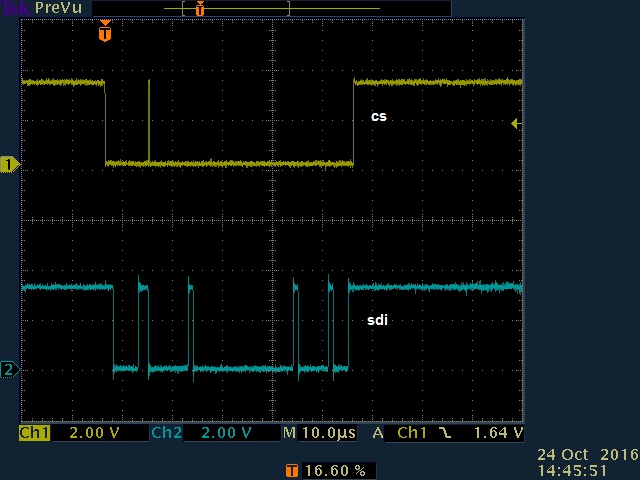Image resolution: width=640 pixels, height=480 pixels.
Task: Click the yellow trigger level arrow
Action: click(x=516, y=123)
